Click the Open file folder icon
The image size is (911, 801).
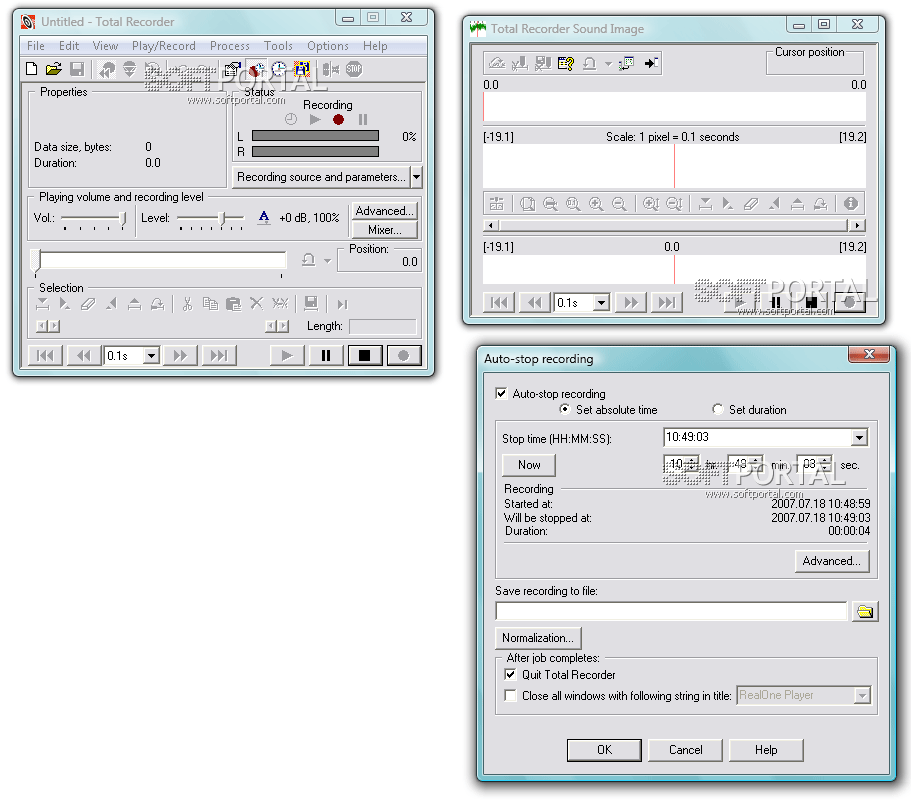(x=54, y=69)
